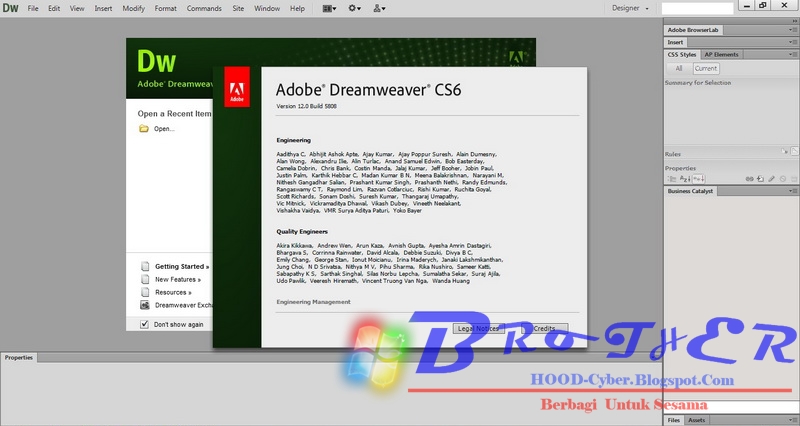Image resolution: width=800 pixels, height=426 pixels.
Task: Open the Format menu
Action: point(166,8)
